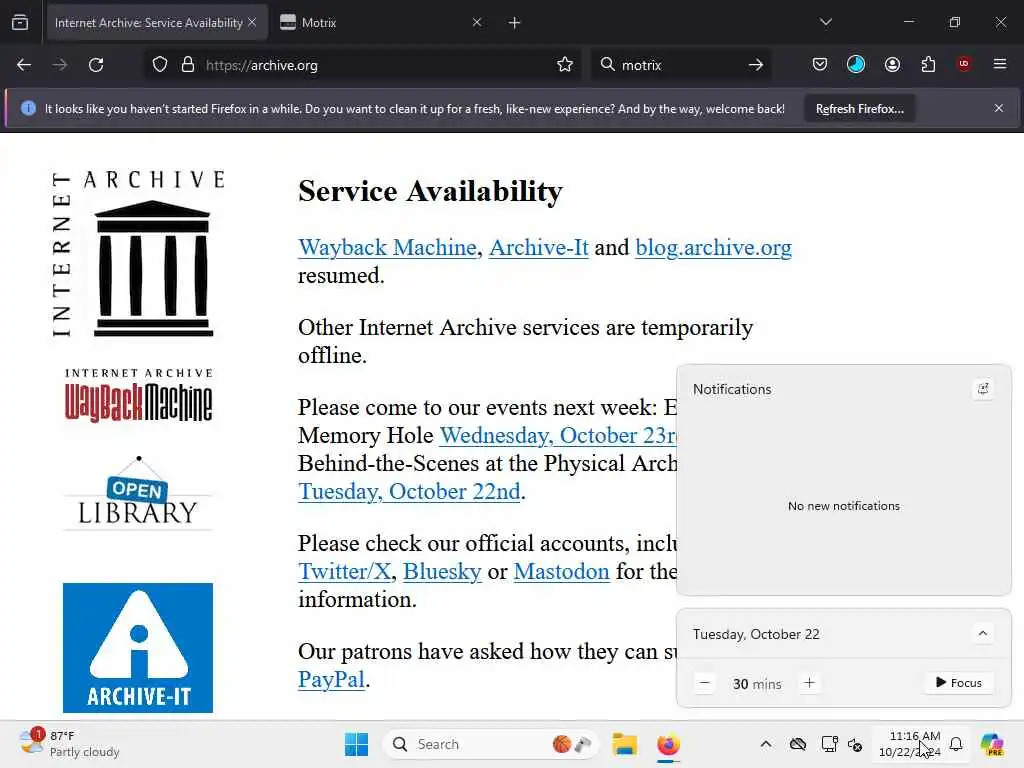
Task: Click the search magnifier icon beside 'motrix'
Action: point(607,64)
